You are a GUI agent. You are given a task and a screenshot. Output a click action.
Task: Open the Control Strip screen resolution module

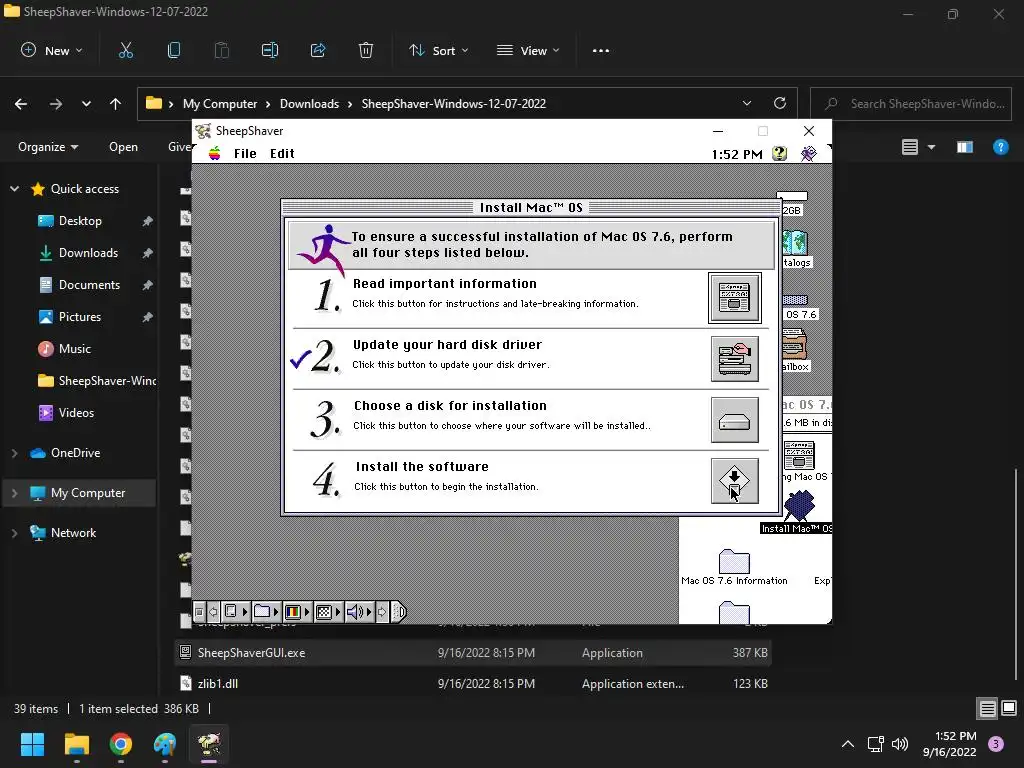coord(328,612)
